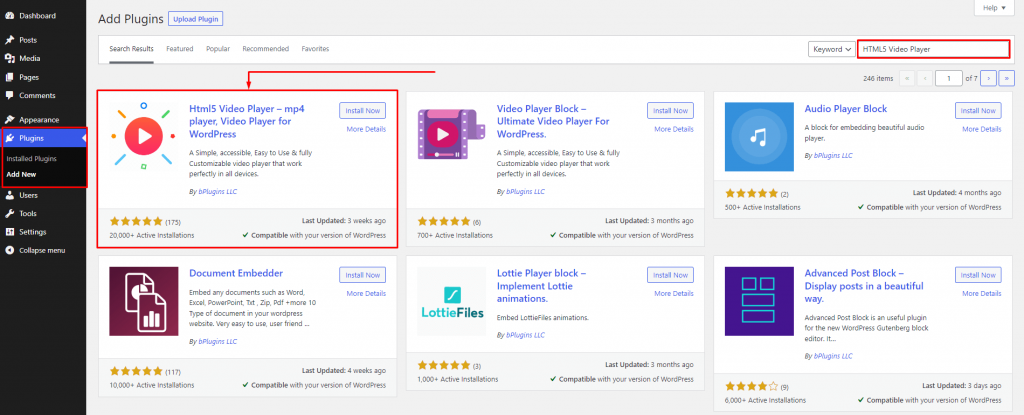Click the Advanced Post Block star rating
Image resolution: width=1024 pixels, height=415 pixels.
[751, 386]
